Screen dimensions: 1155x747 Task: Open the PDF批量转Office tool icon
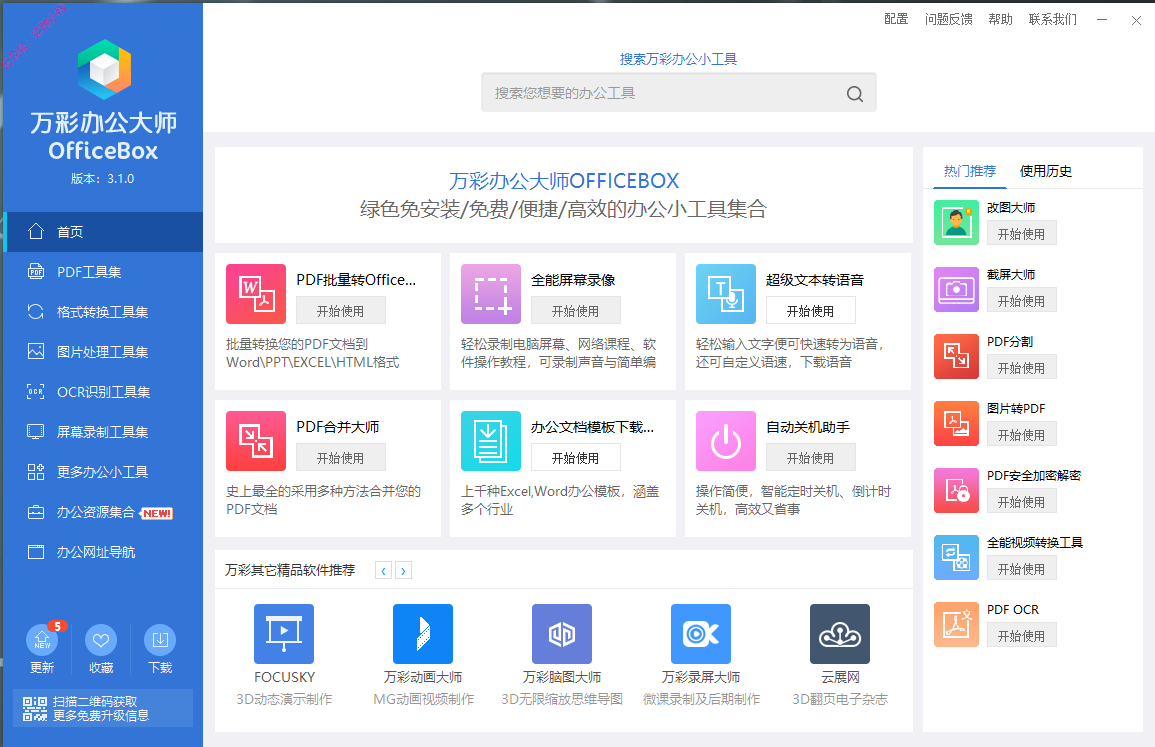[256, 294]
